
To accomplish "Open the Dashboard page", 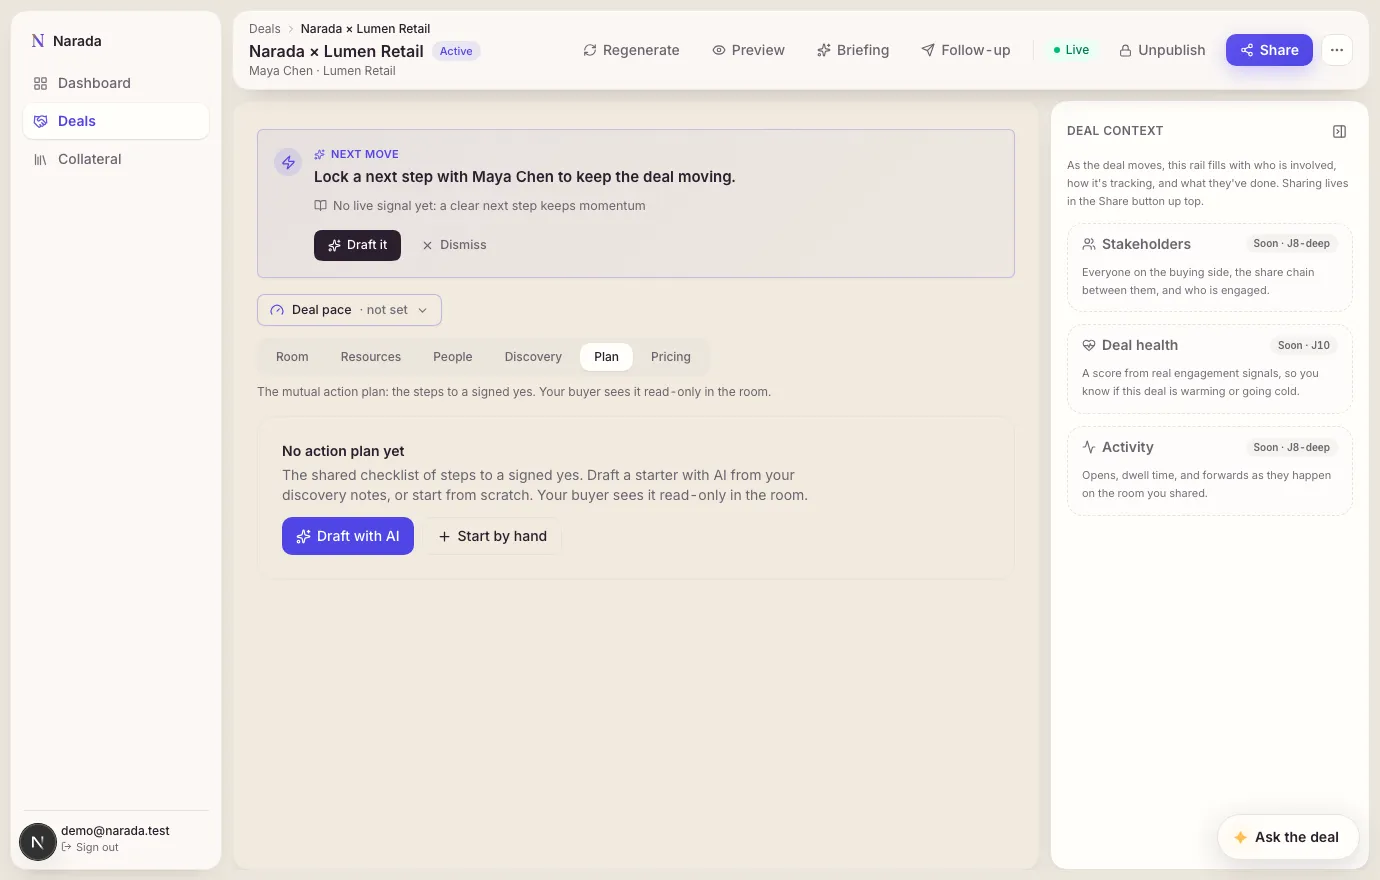I will point(116,83).
